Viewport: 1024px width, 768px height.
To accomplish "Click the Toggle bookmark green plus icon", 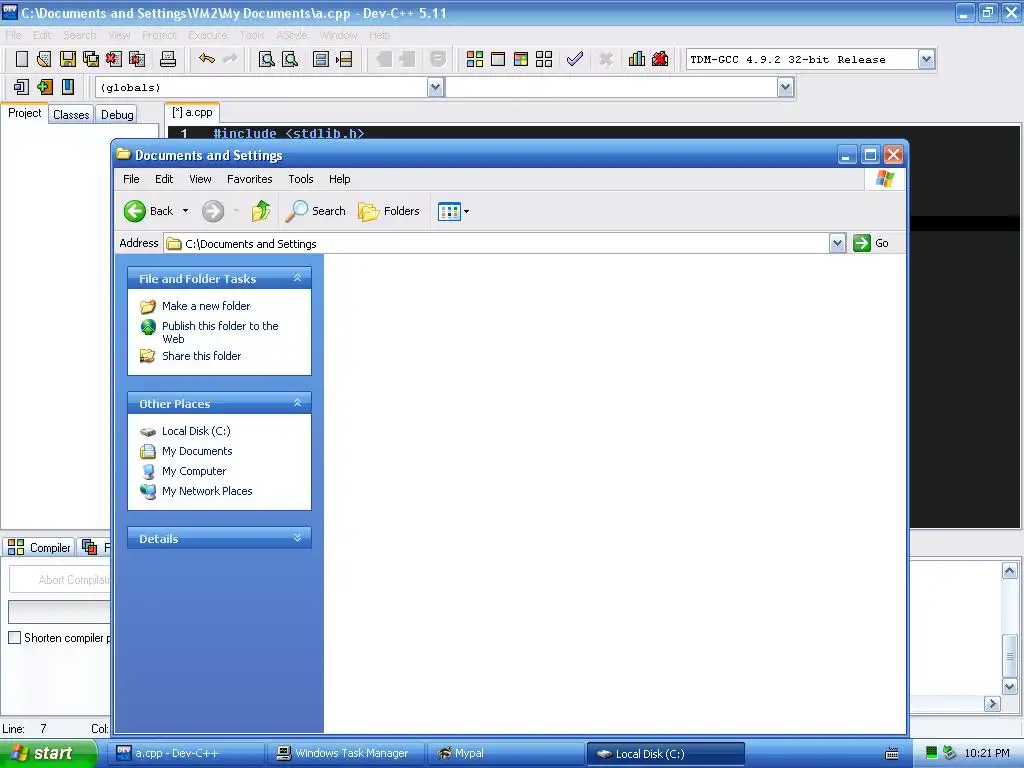I will tap(44, 87).
